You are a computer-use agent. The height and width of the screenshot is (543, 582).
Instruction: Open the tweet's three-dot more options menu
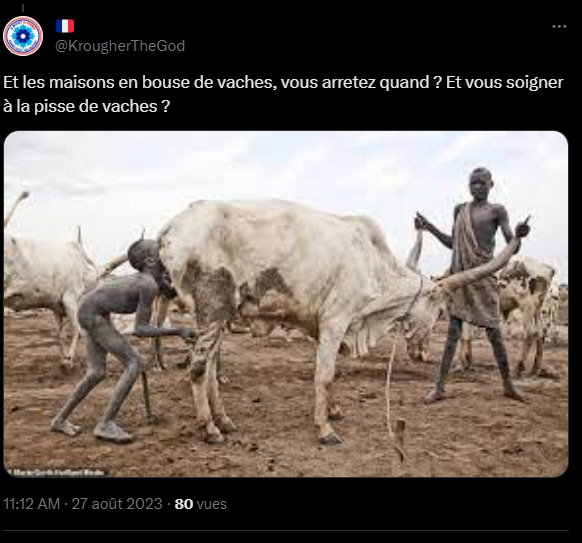pyautogui.click(x=559, y=26)
